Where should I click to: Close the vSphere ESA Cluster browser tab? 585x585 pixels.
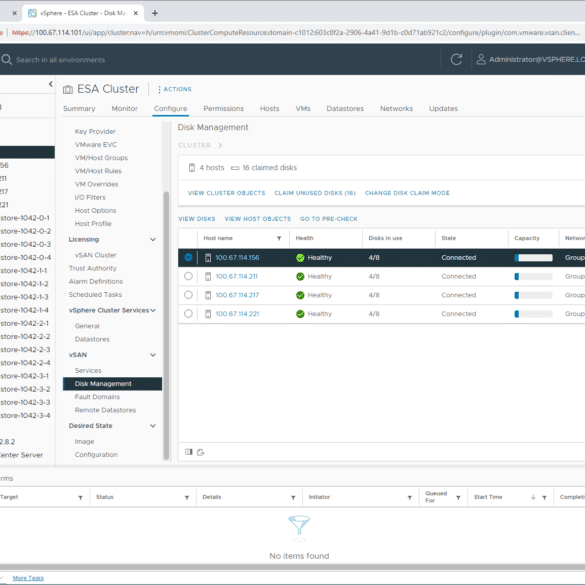click(x=136, y=13)
